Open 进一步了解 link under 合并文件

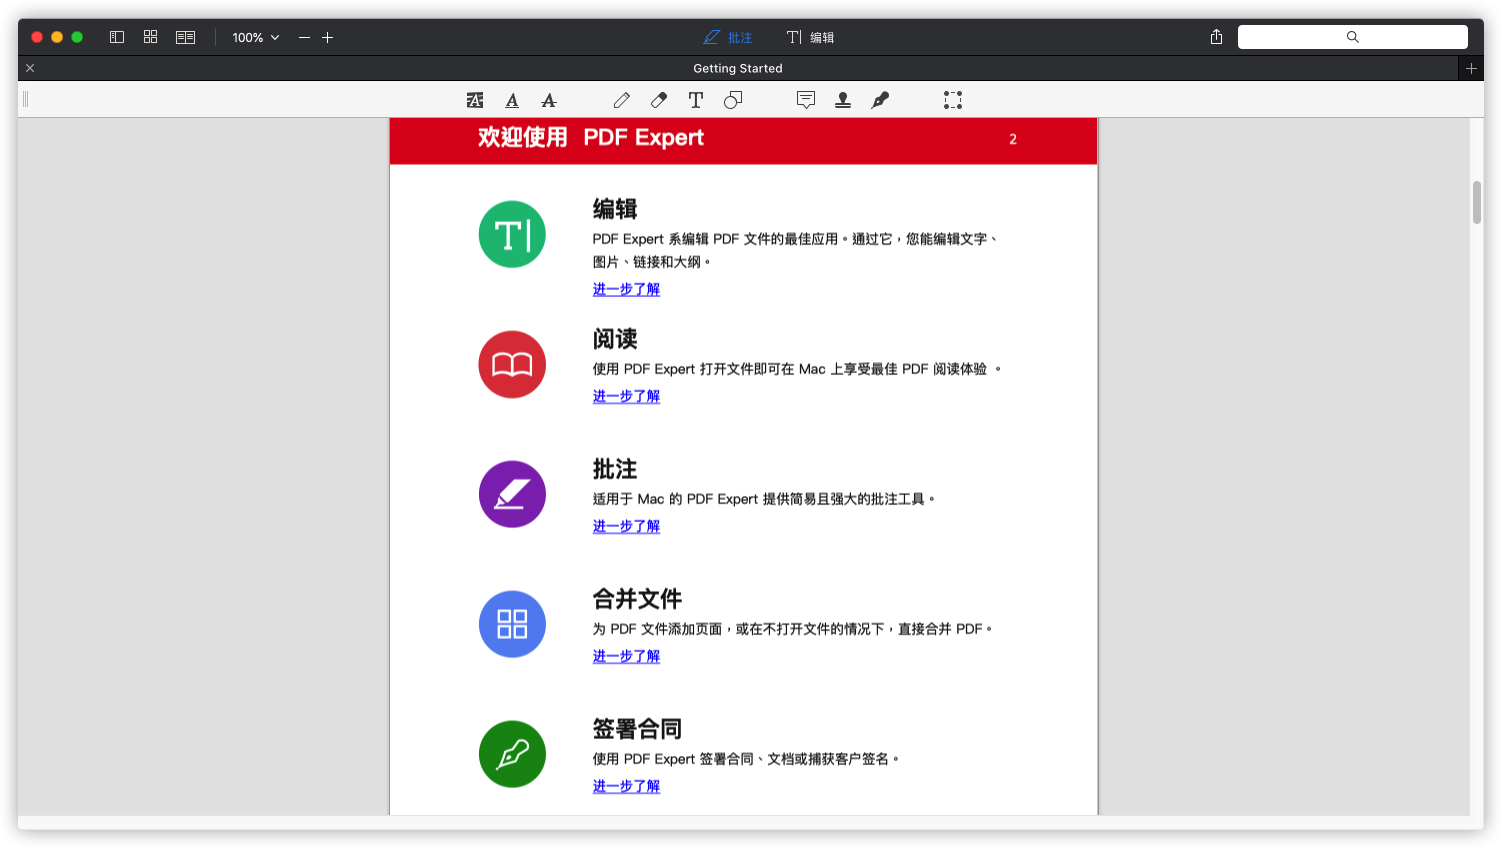626,656
